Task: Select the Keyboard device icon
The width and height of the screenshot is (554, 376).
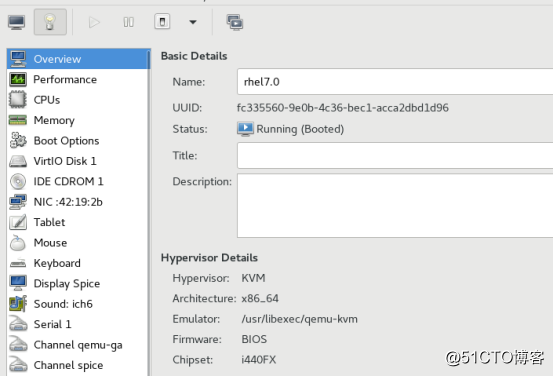Action: point(18,263)
